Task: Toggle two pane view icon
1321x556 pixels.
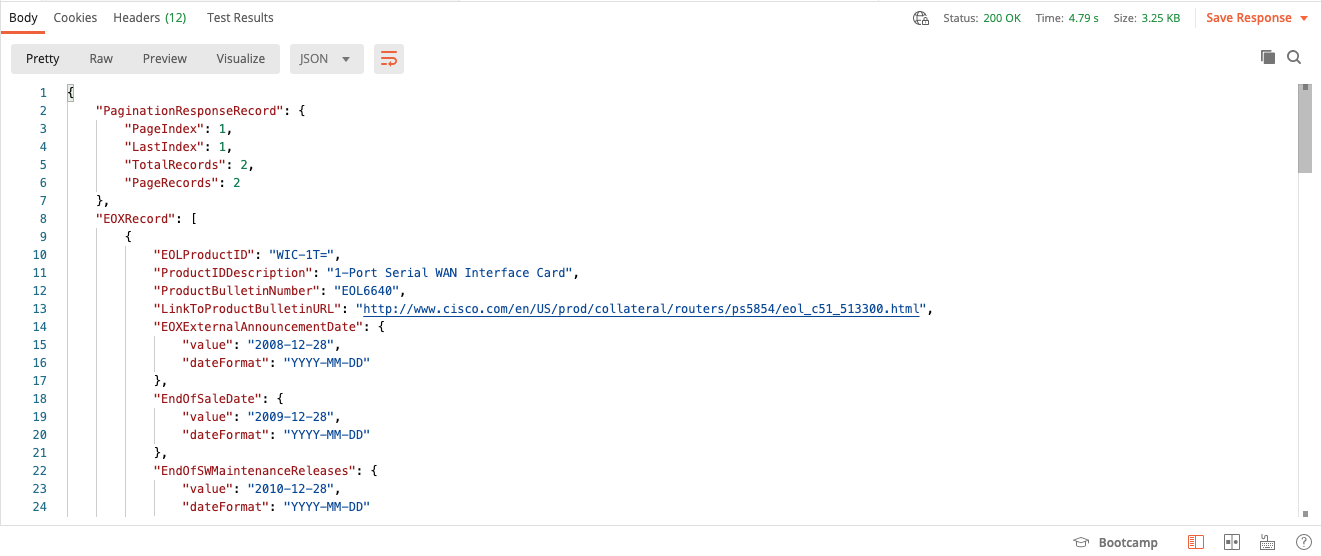Action: click(1232, 542)
